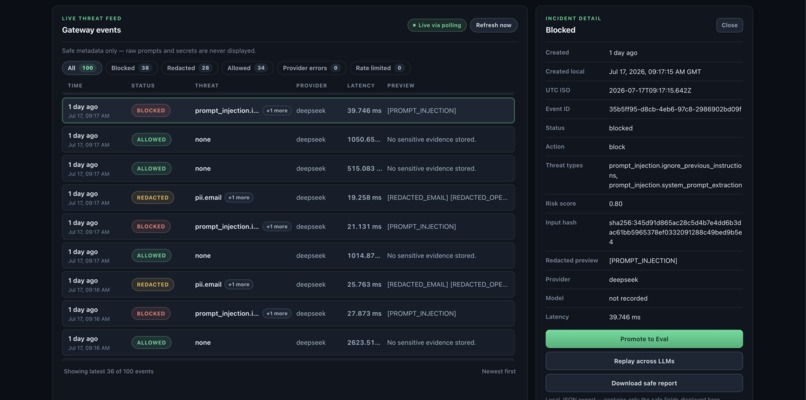Promote the incident to Eval
806x400 pixels.
pyautogui.click(x=644, y=339)
